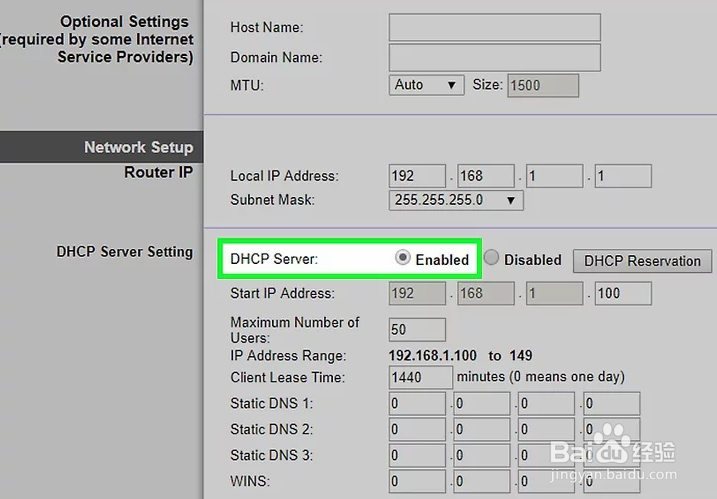Select the DHCP Server Enabled radio button
Screen dimensions: 717x499
[x=402, y=258]
